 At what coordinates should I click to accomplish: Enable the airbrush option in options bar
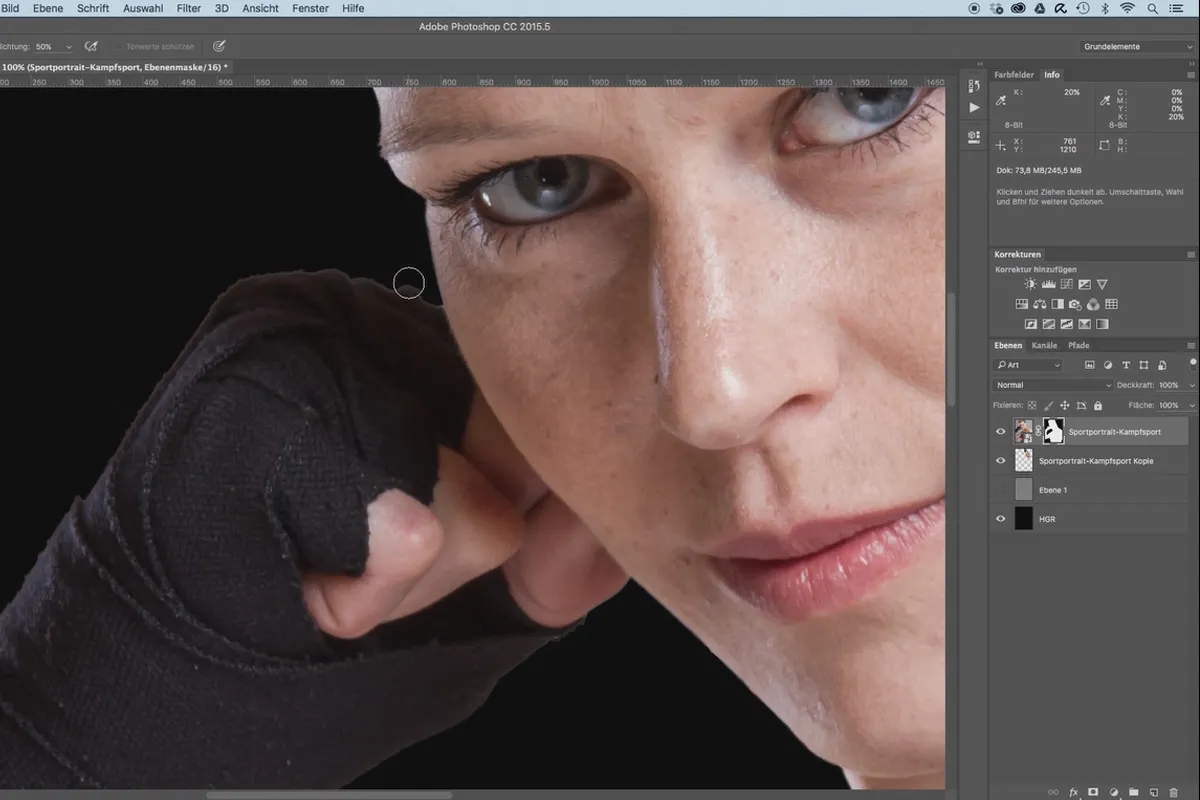click(91, 46)
